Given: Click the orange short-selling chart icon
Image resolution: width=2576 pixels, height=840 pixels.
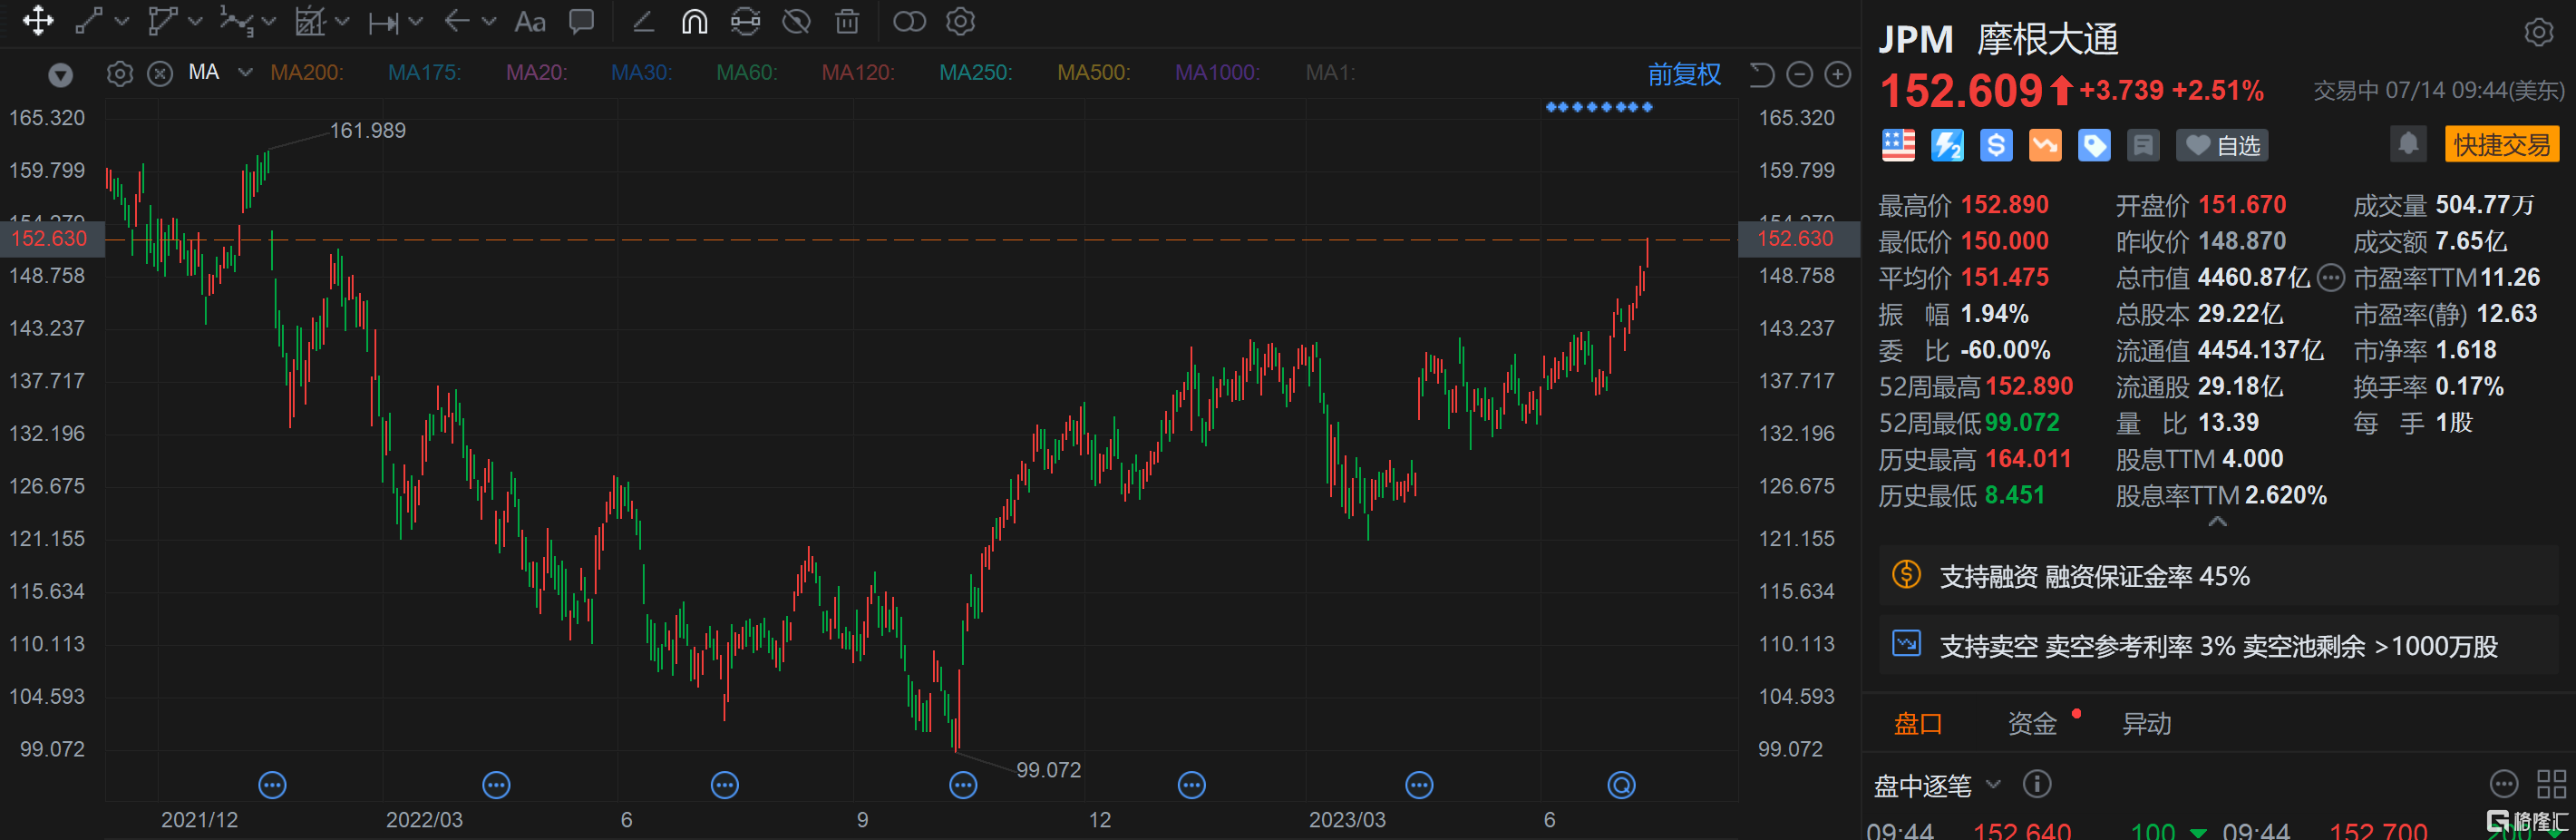Looking at the screenshot, I should (2044, 146).
